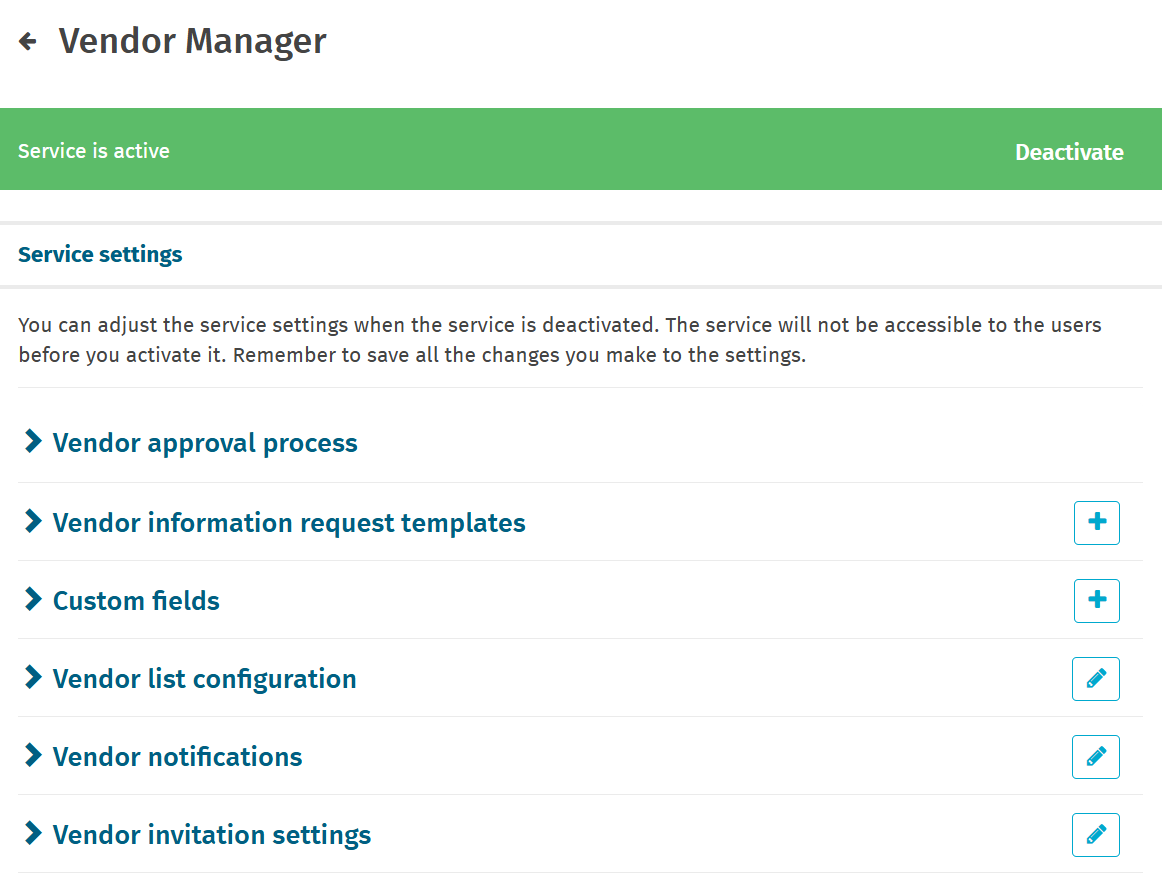The image size is (1162, 874).
Task: Expand the Vendor list configuration chevron
Action: tap(33, 678)
